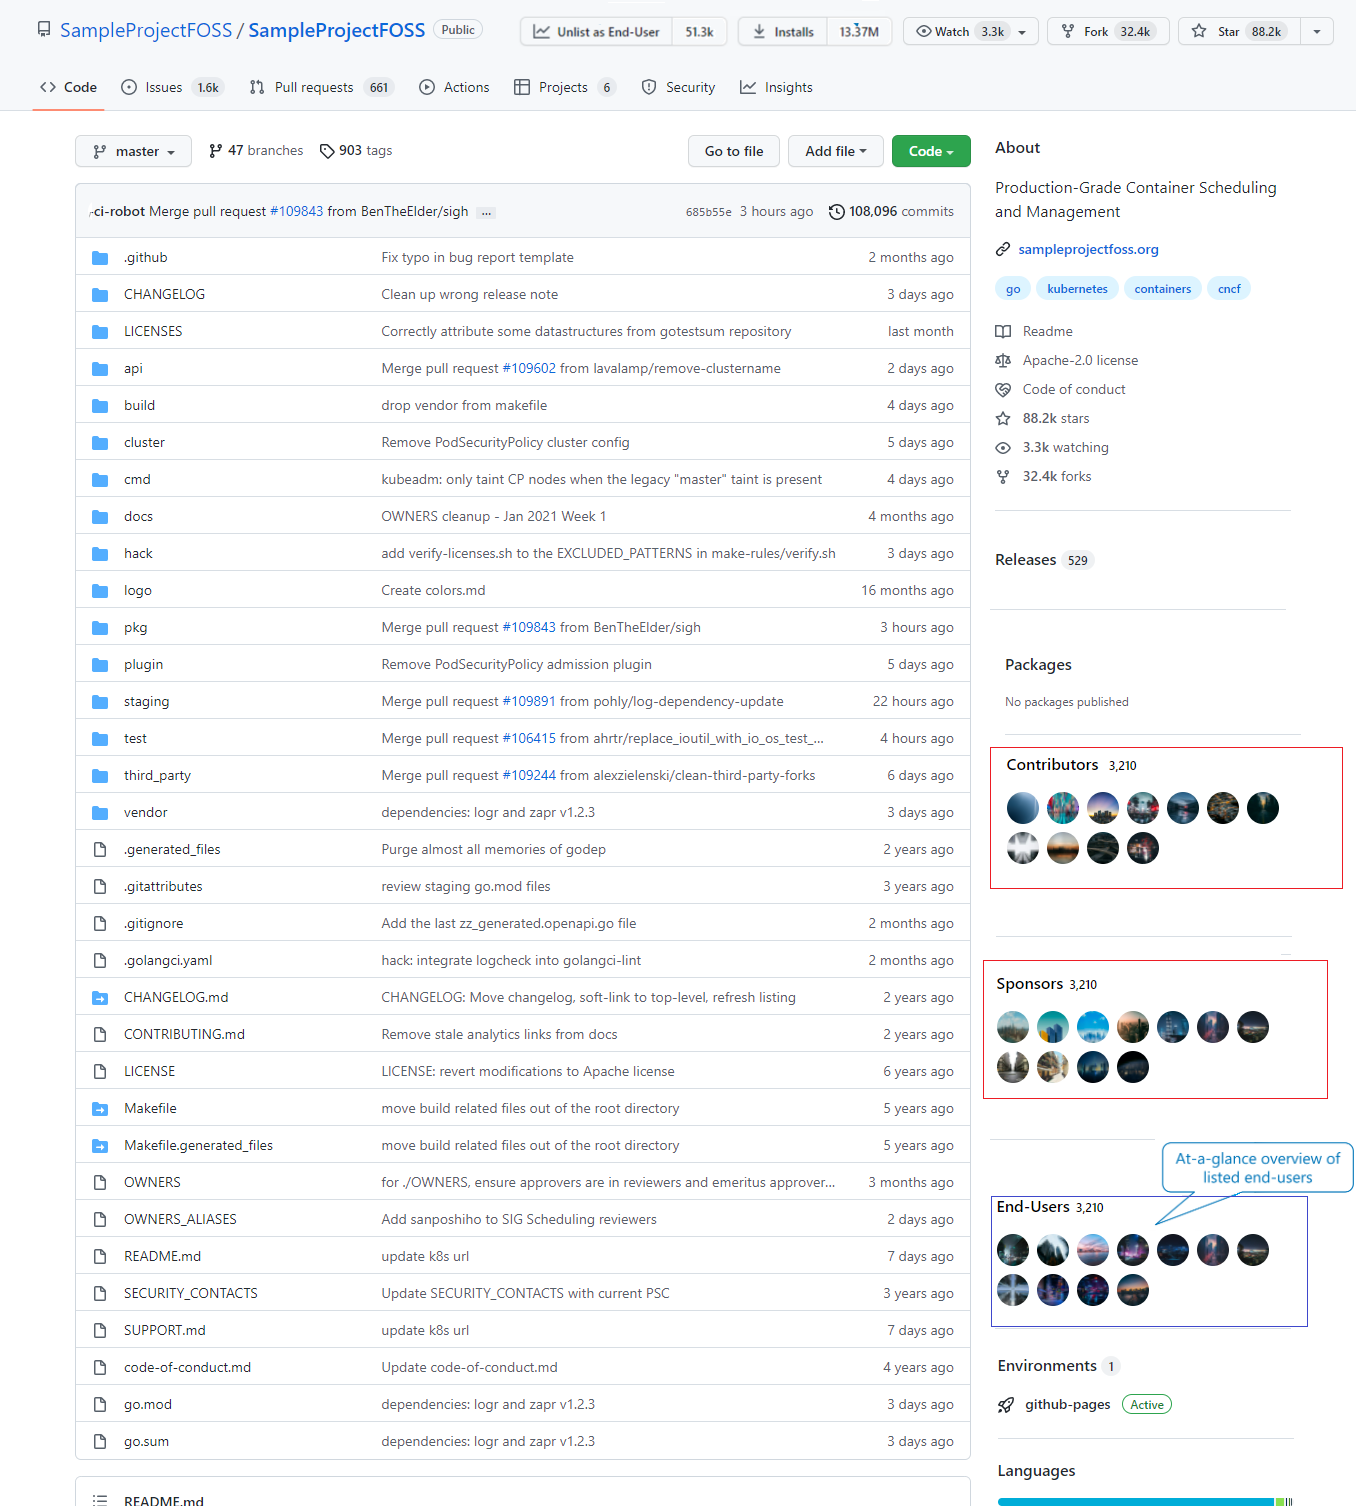Click the commit history clock icon
Viewport: 1356px width, 1506px height.
pos(837,212)
